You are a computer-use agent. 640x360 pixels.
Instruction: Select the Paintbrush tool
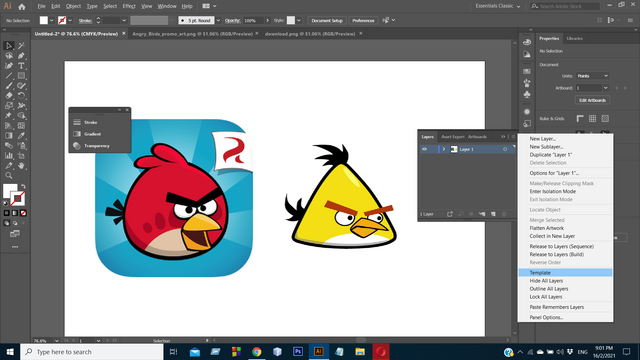[x=9, y=86]
